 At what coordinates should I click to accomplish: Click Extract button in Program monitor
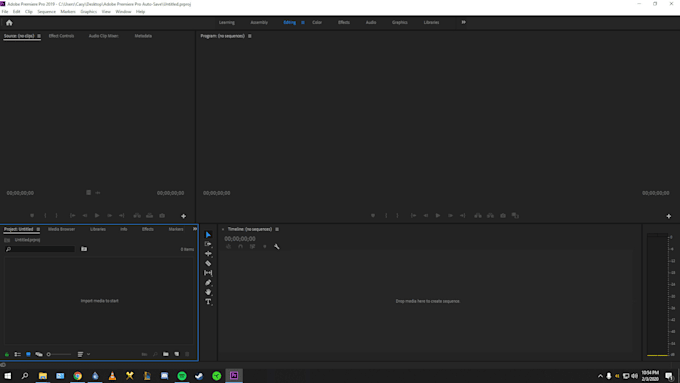(490, 216)
